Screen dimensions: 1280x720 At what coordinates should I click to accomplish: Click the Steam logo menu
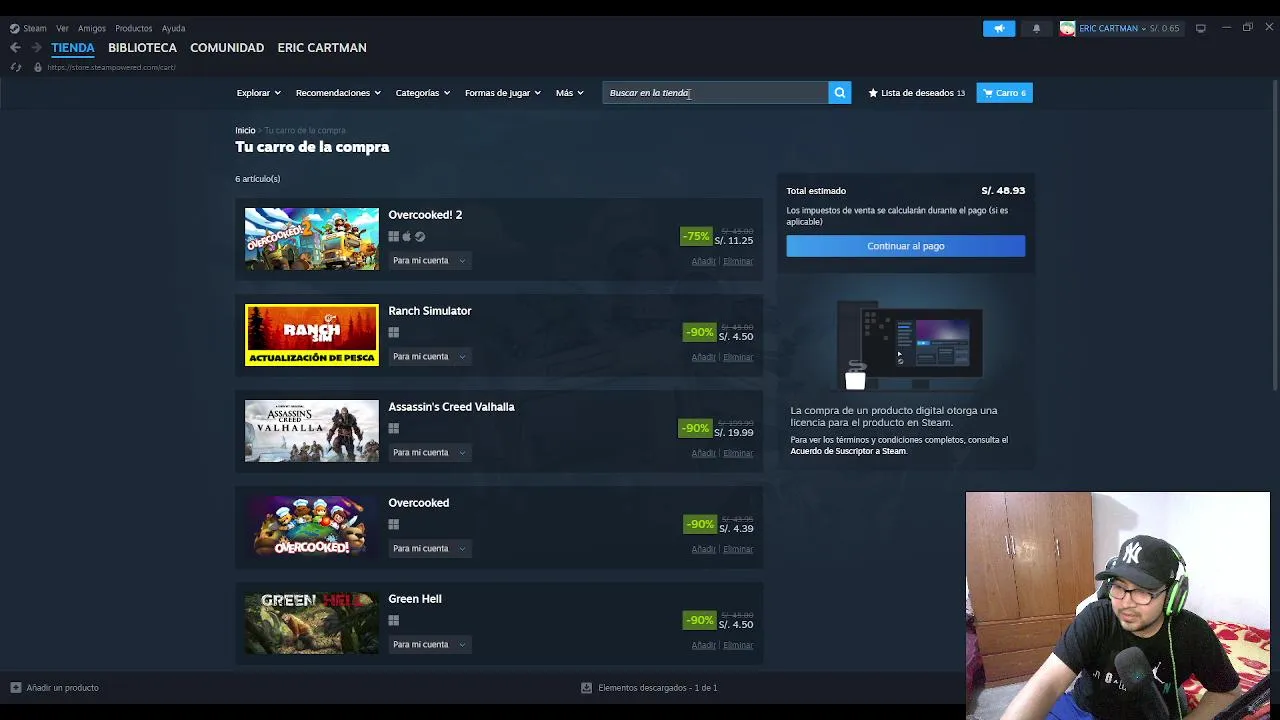28,28
